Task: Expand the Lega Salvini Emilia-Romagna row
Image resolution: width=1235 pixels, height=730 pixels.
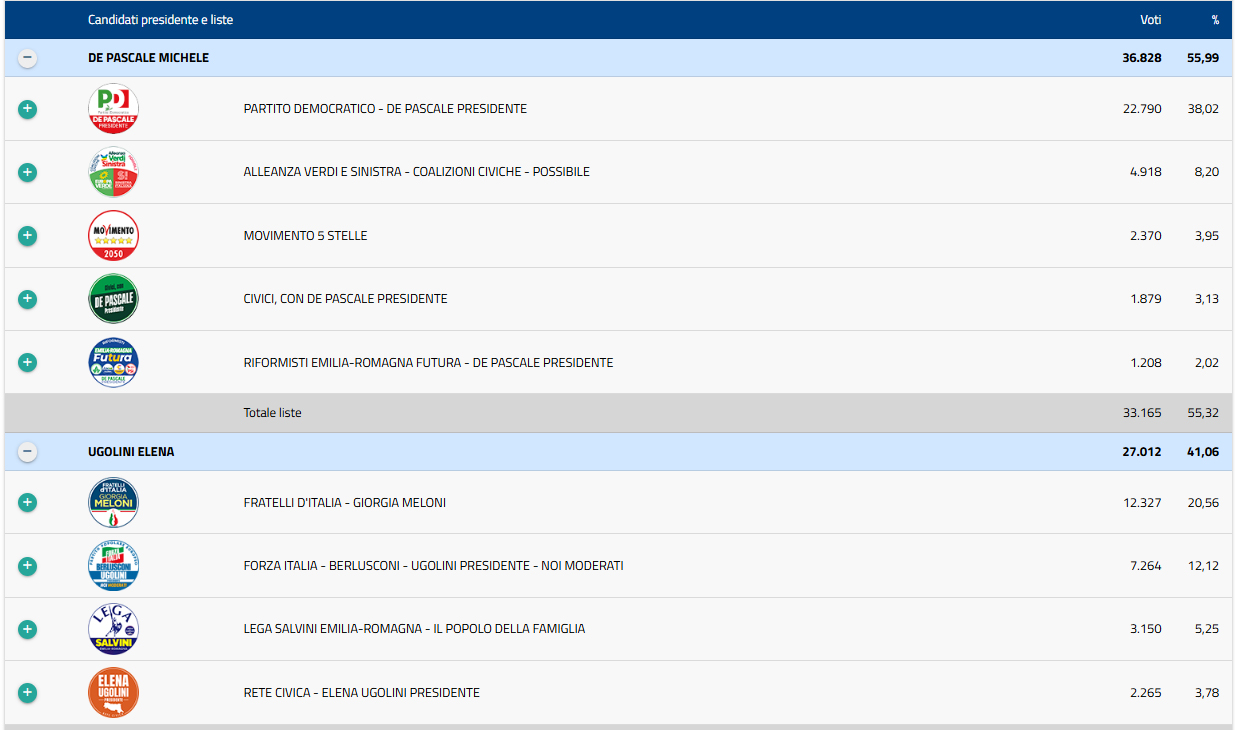Action: [x=28, y=630]
